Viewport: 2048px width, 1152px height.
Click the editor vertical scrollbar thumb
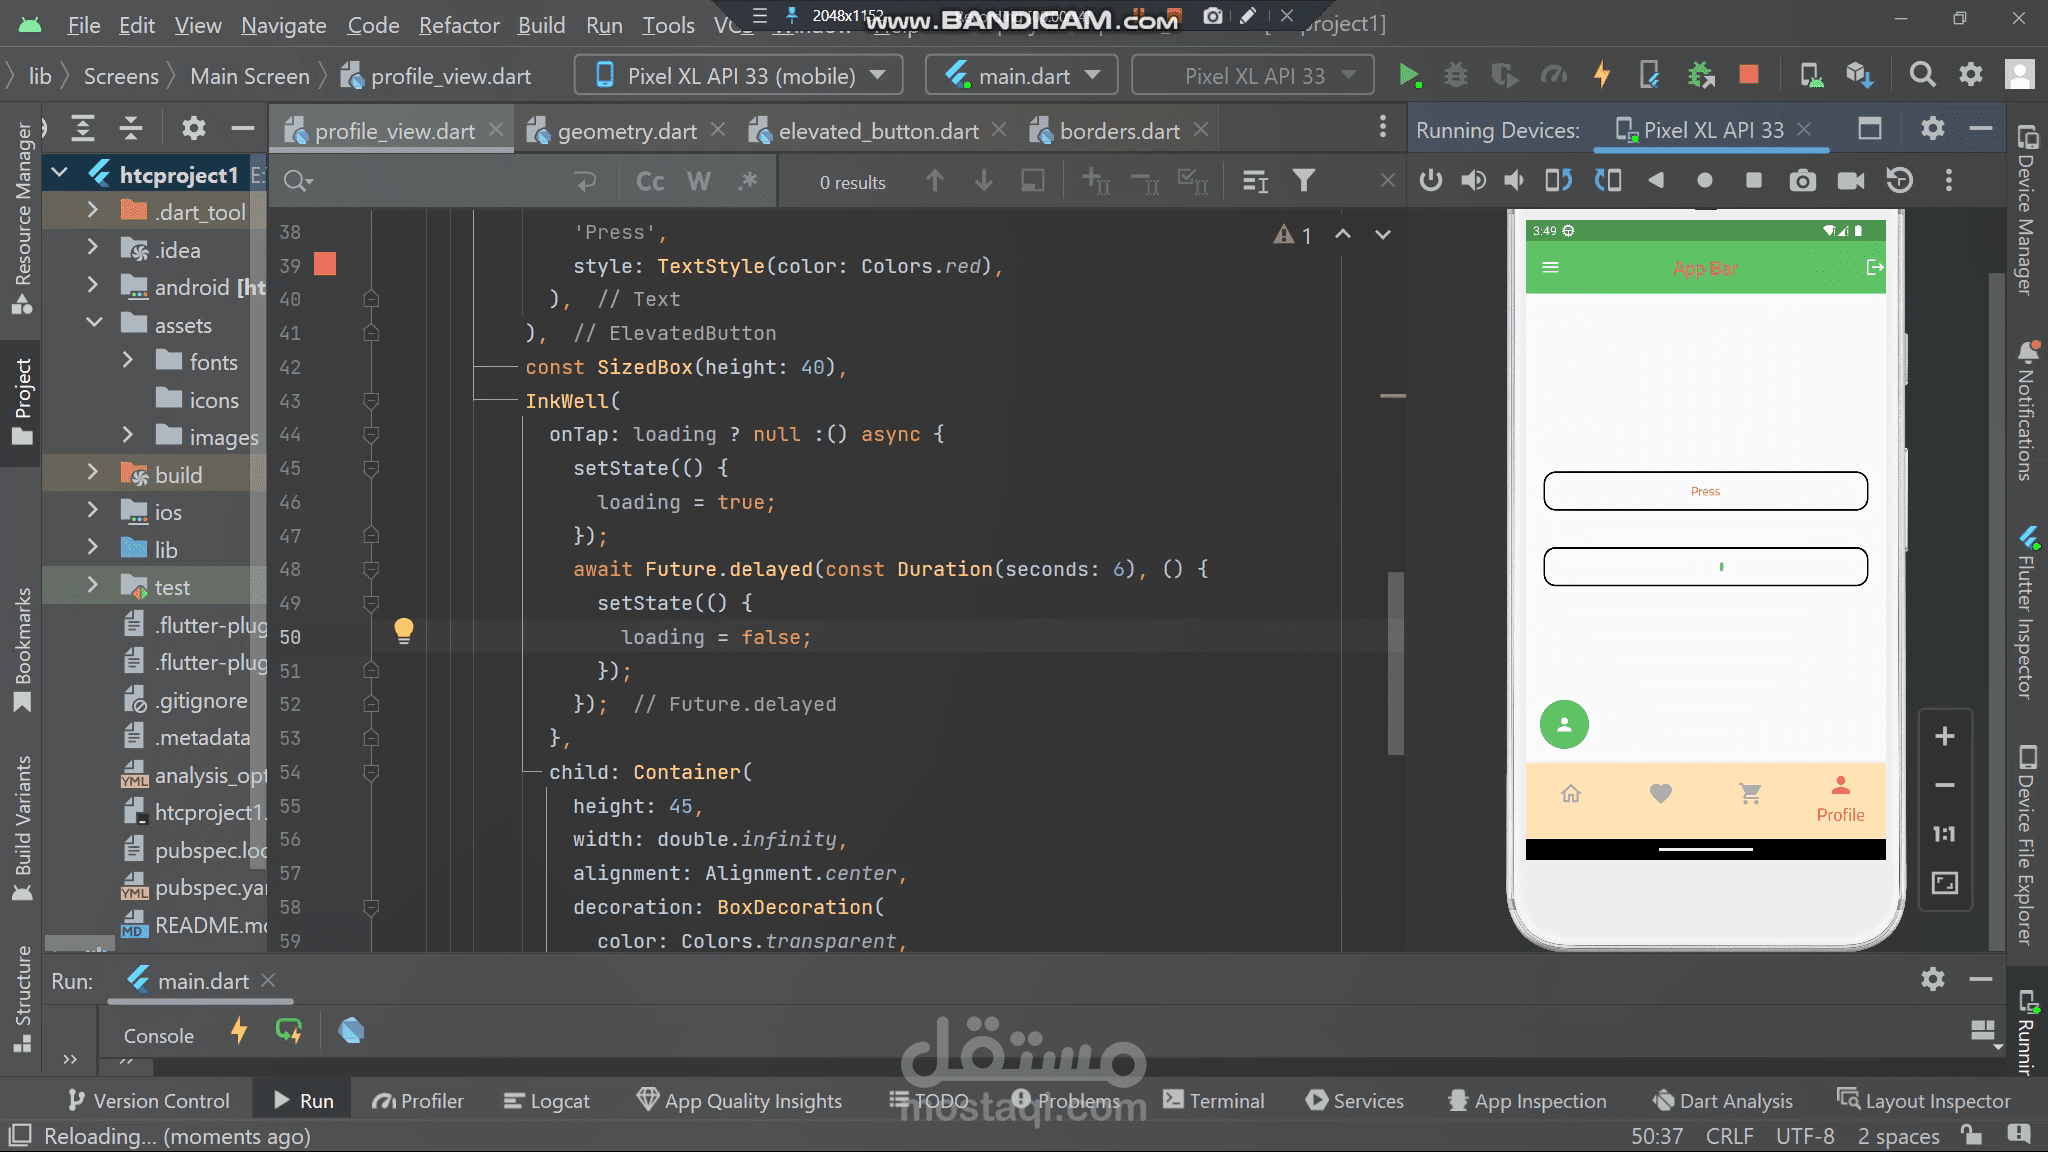pyautogui.click(x=1396, y=663)
